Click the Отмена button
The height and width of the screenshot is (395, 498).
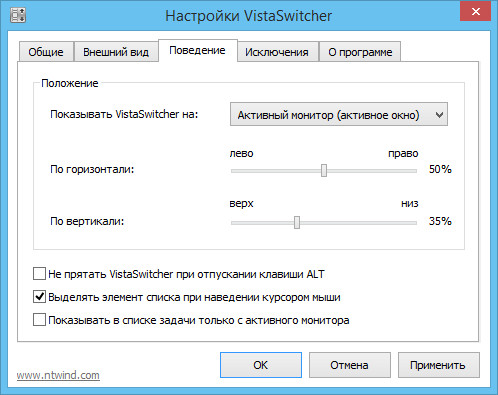pos(350,365)
